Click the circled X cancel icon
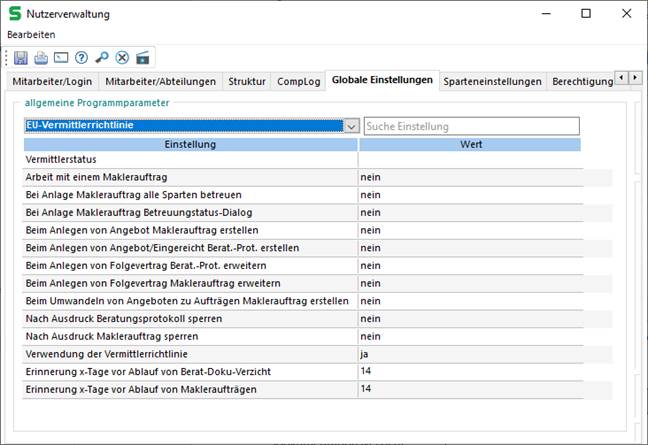The image size is (648, 445). click(122, 57)
